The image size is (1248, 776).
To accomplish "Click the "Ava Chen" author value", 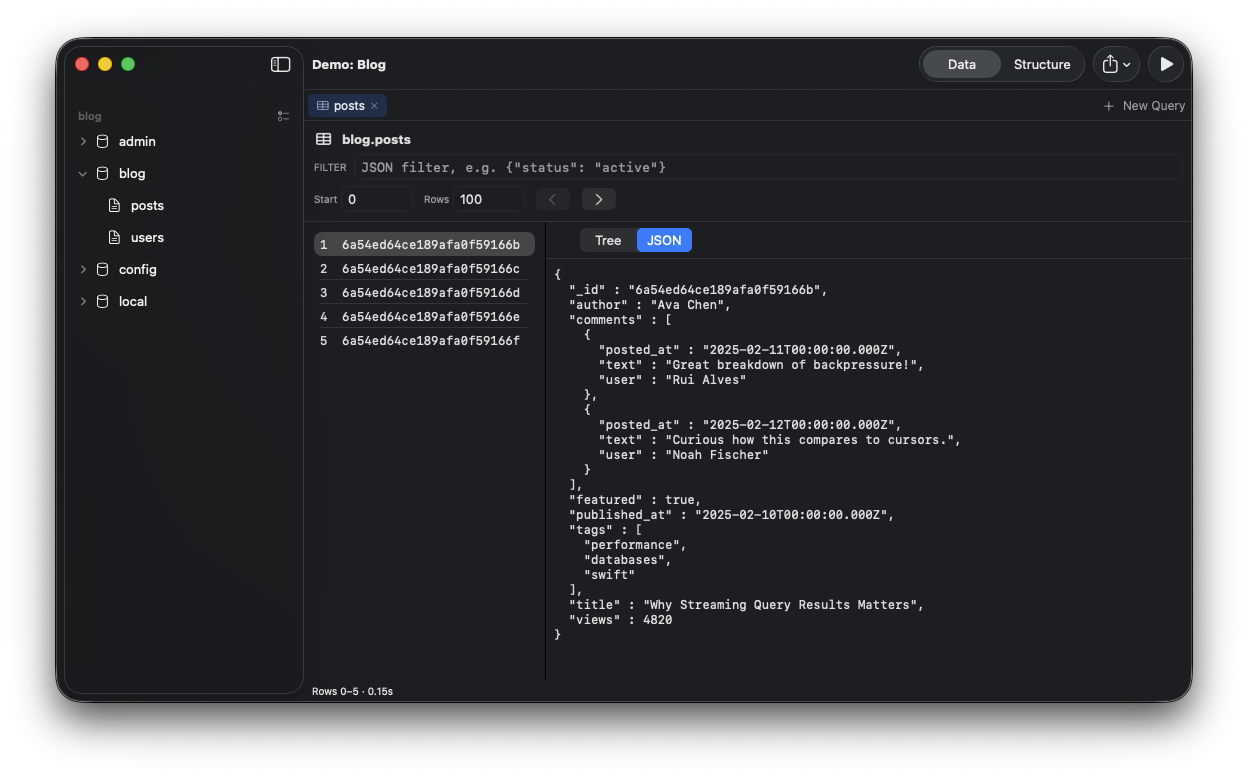I will click(687, 305).
